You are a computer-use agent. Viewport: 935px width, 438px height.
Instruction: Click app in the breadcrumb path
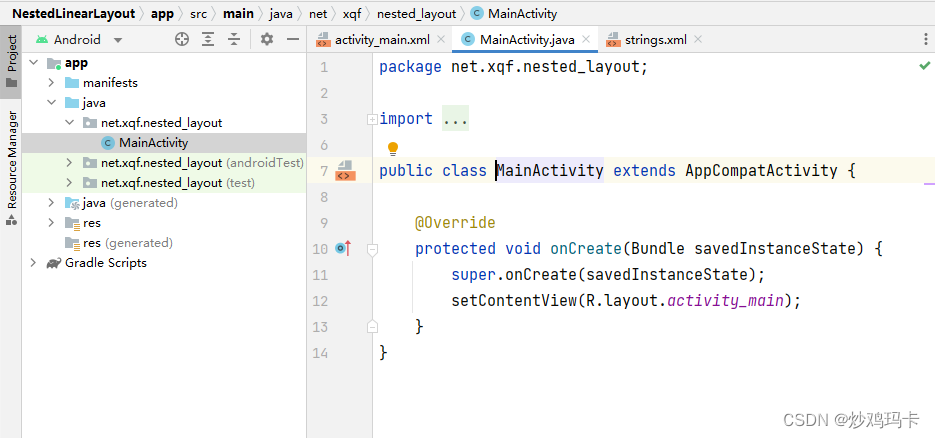[x=162, y=14]
